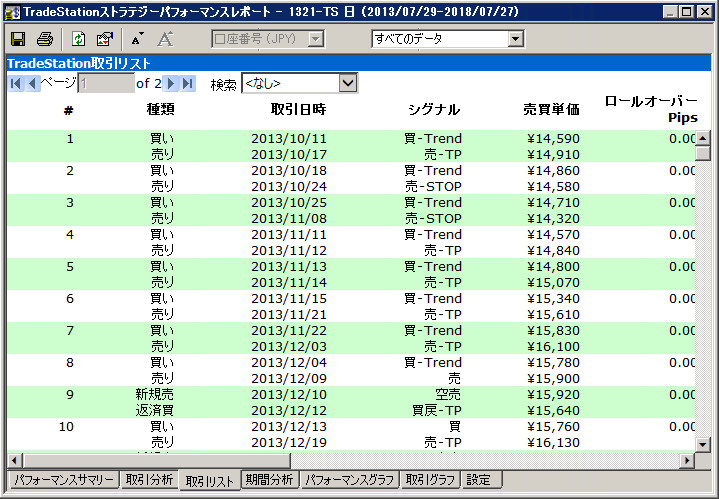Go to next page arrow
Viewport: 719px width, 499px height.
pyautogui.click(x=171, y=83)
